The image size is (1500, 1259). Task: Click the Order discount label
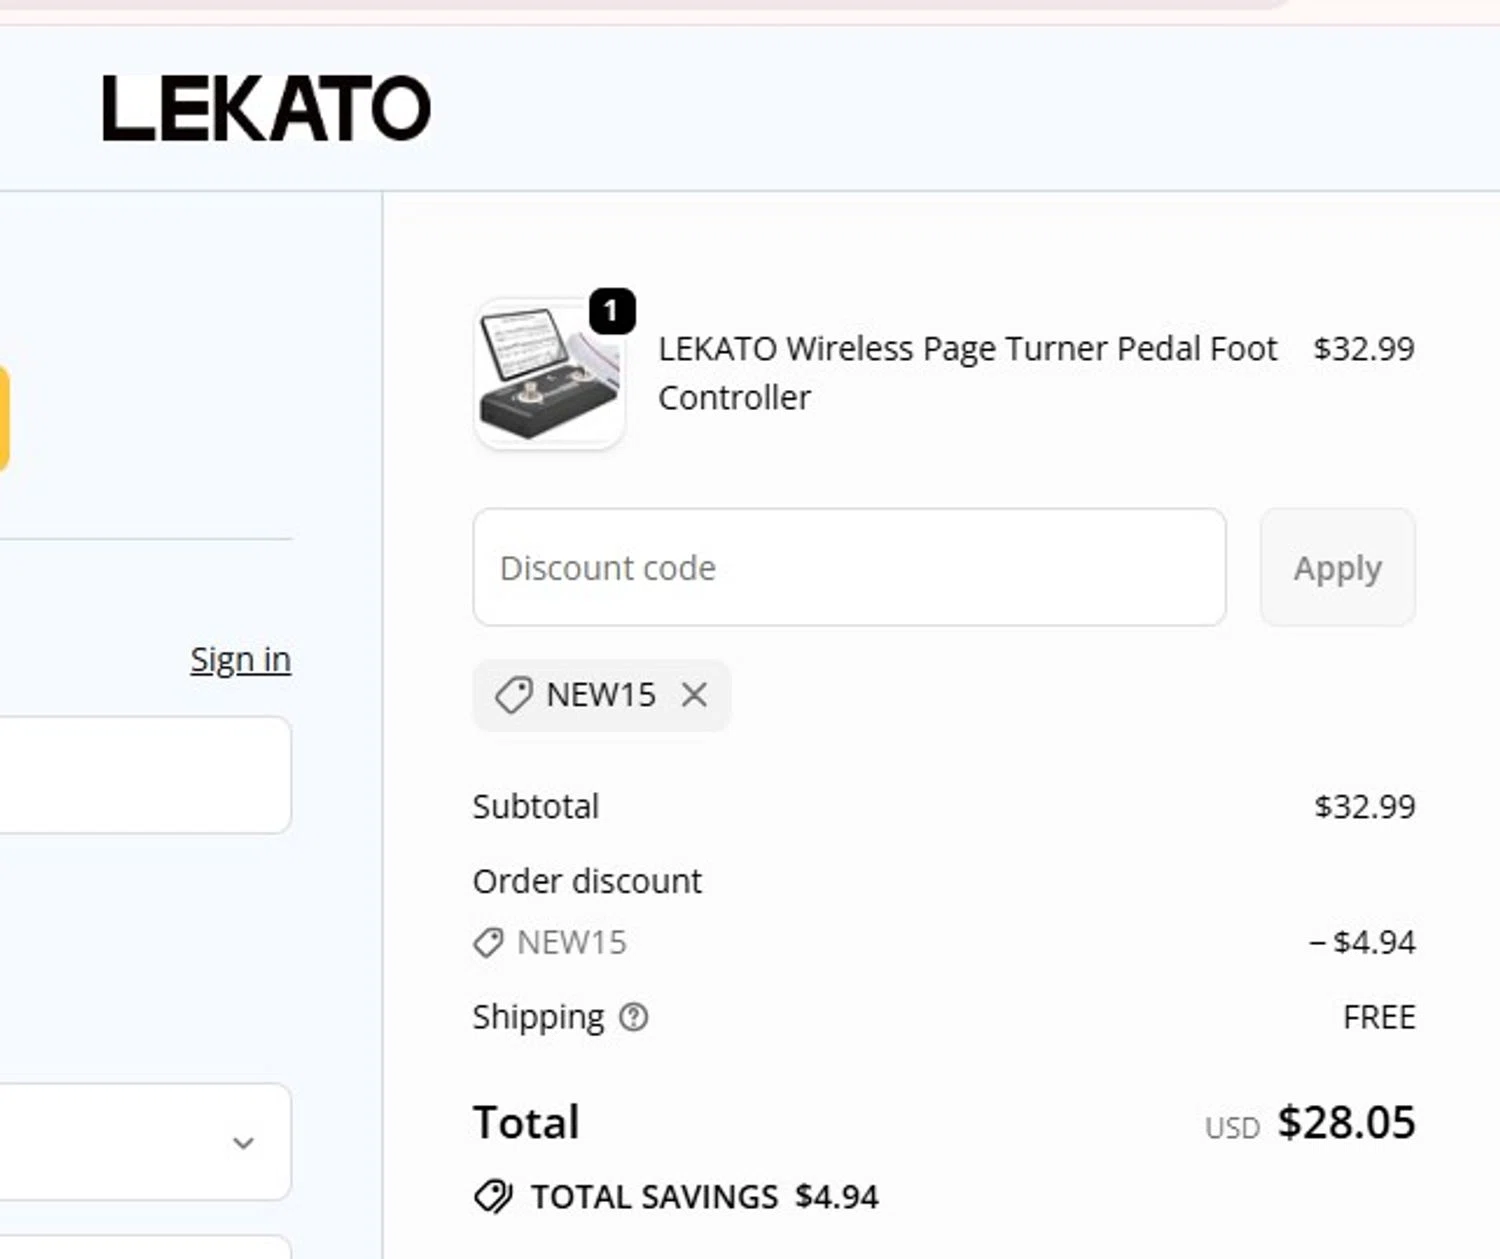(587, 881)
